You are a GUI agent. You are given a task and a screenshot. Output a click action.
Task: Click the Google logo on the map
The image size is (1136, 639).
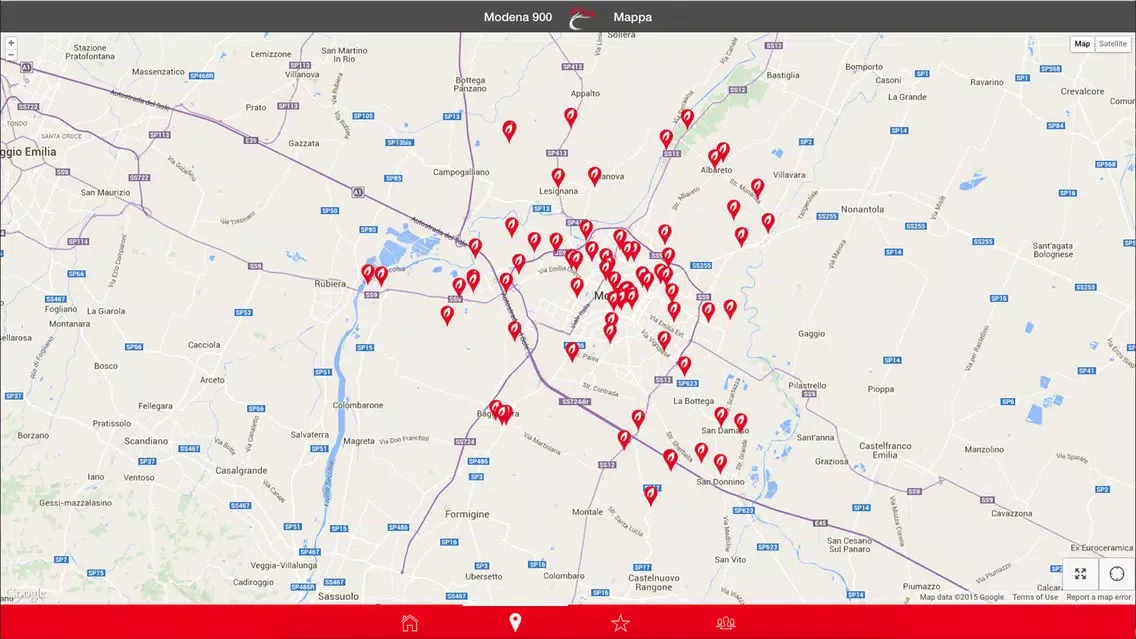pyautogui.click(x=25, y=593)
